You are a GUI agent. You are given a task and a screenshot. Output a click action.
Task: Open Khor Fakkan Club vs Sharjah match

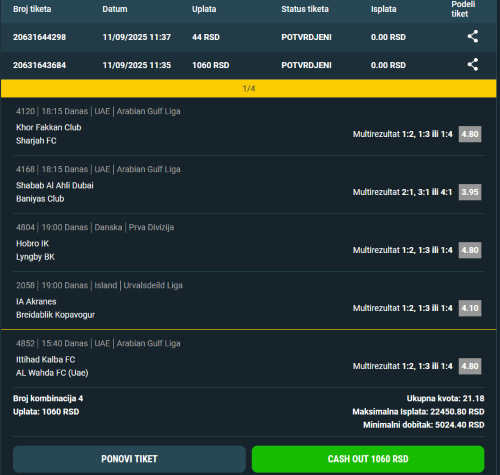pos(49,134)
